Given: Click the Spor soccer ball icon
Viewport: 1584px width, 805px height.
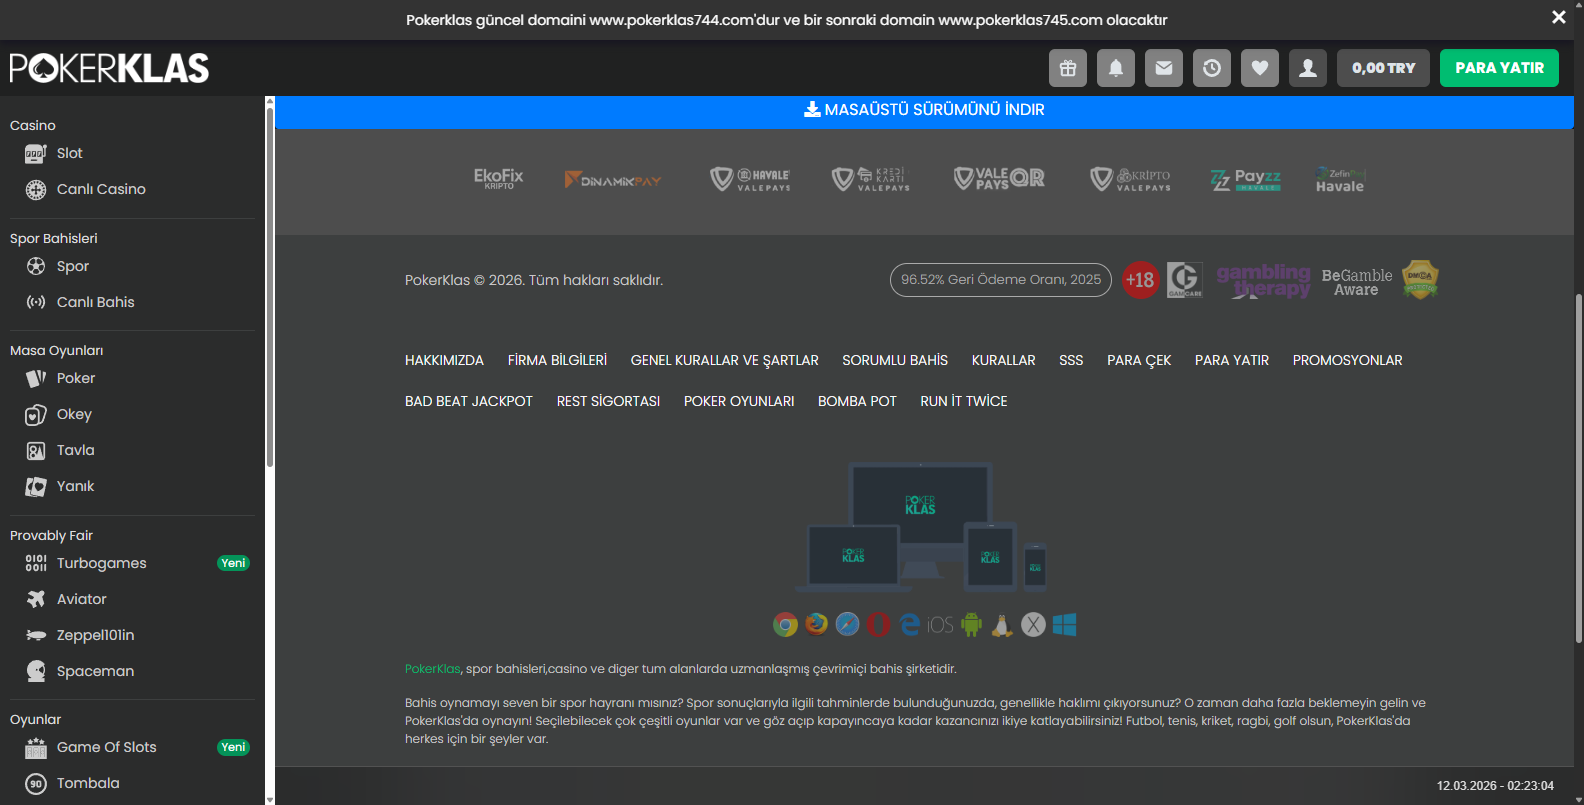Looking at the screenshot, I should coord(36,266).
